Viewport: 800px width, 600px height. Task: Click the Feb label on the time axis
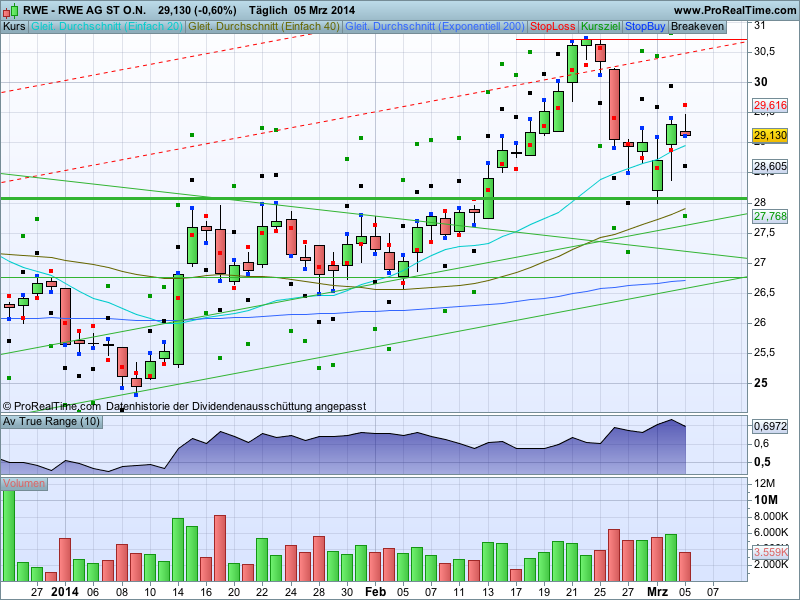(x=376, y=592)
